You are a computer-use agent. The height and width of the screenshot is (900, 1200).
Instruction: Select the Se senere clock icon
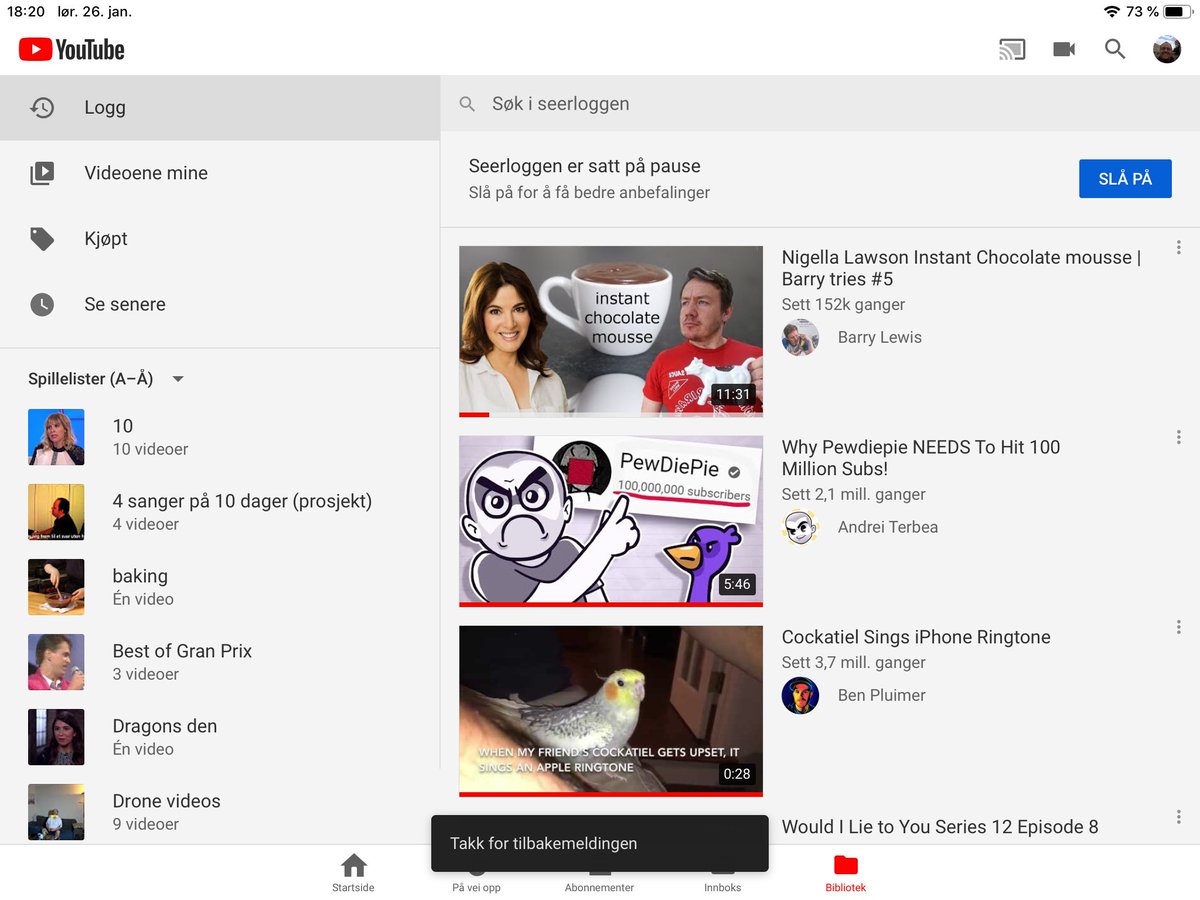[42, 304]
